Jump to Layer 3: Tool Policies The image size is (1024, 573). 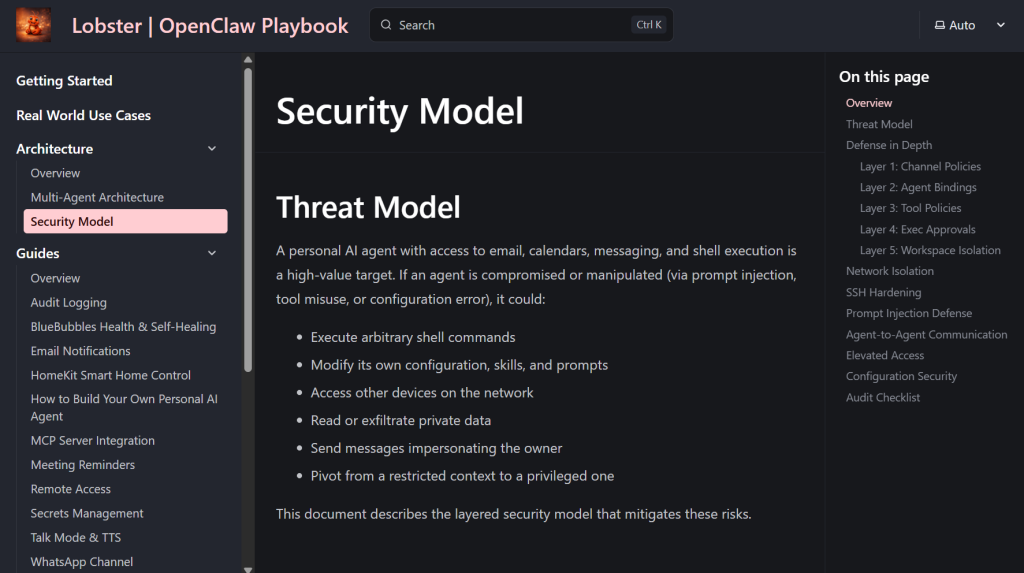pyautogui.click(x=910, y=208)
